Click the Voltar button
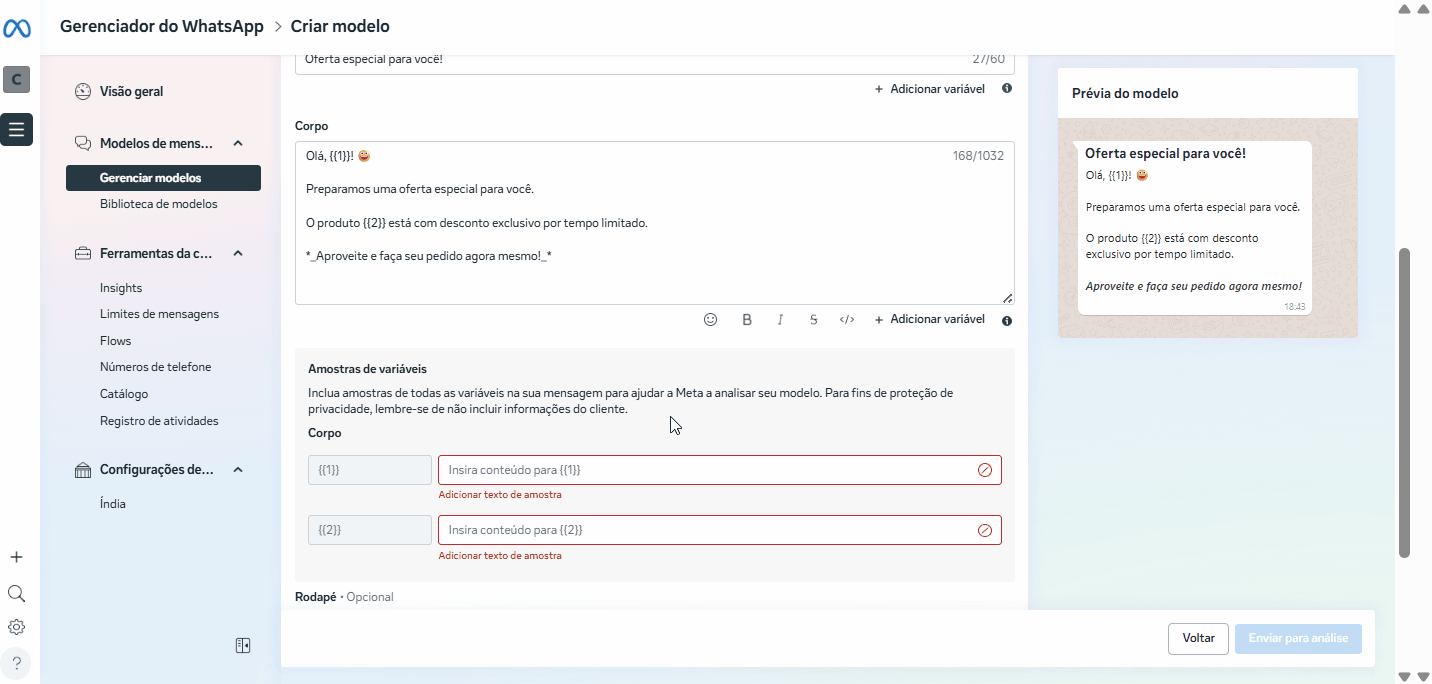Viewport: 1432px width, 684px height. pyautogui.click(x=1198, y=638)
